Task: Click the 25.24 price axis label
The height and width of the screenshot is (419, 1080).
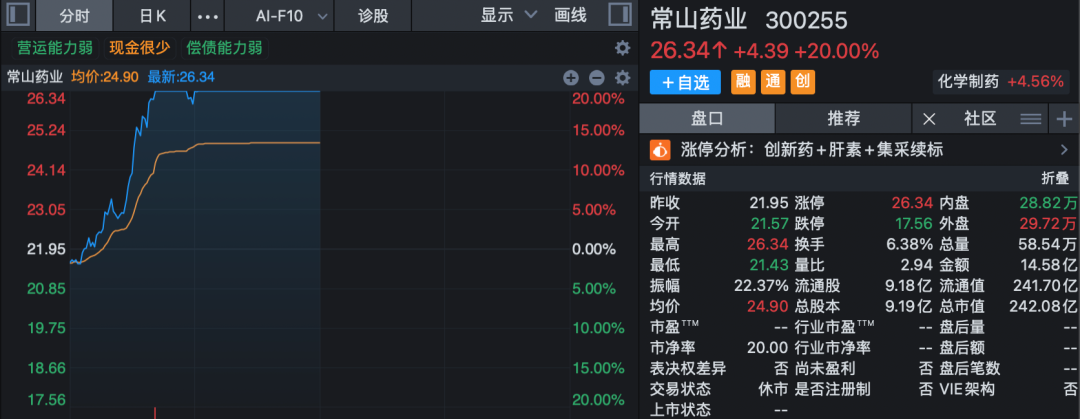Action: pos(46,130)
